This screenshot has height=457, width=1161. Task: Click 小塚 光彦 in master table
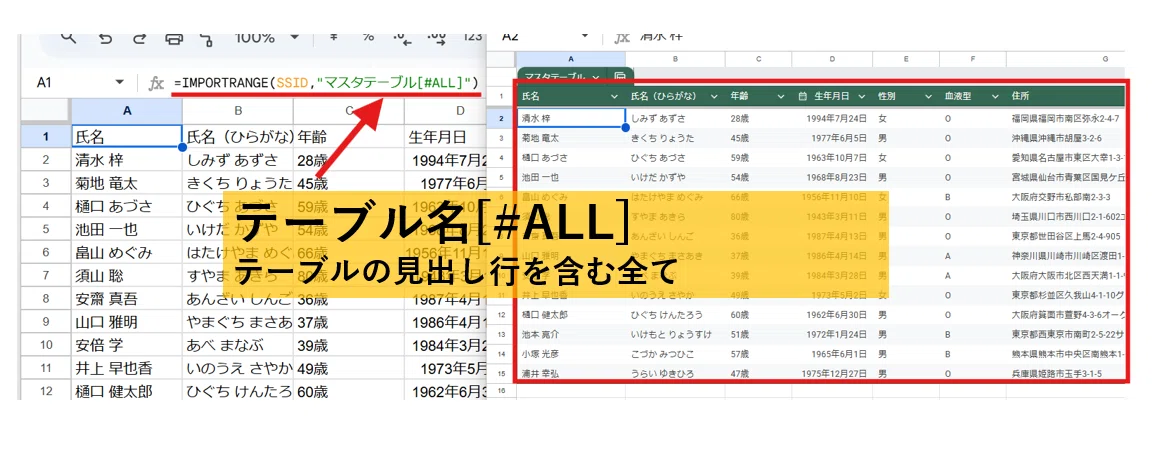tap(539, 354)
